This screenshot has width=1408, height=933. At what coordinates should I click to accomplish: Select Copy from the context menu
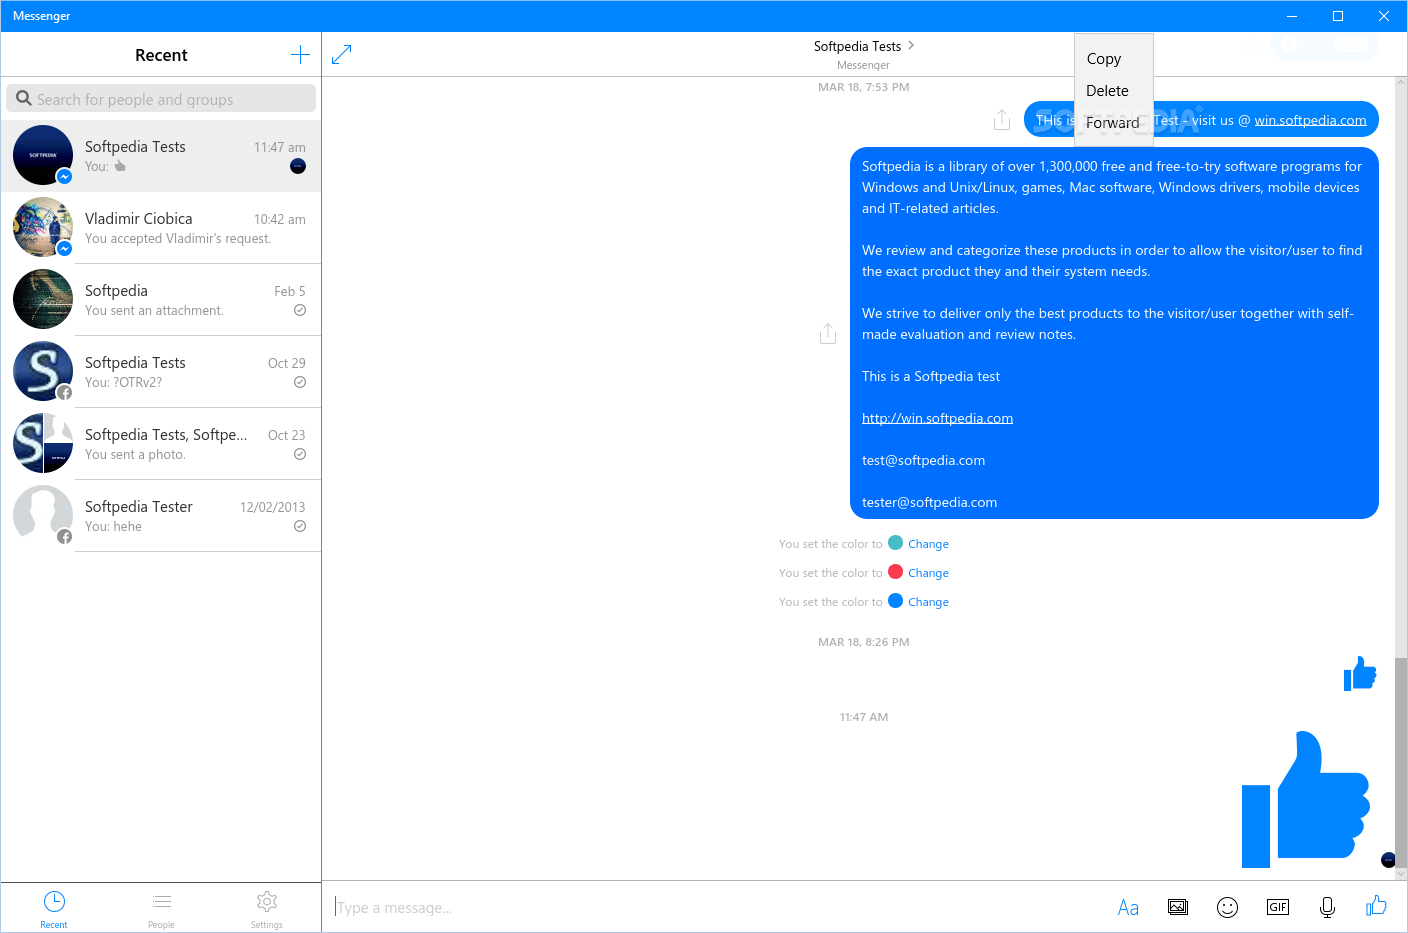coord(1102,58)
